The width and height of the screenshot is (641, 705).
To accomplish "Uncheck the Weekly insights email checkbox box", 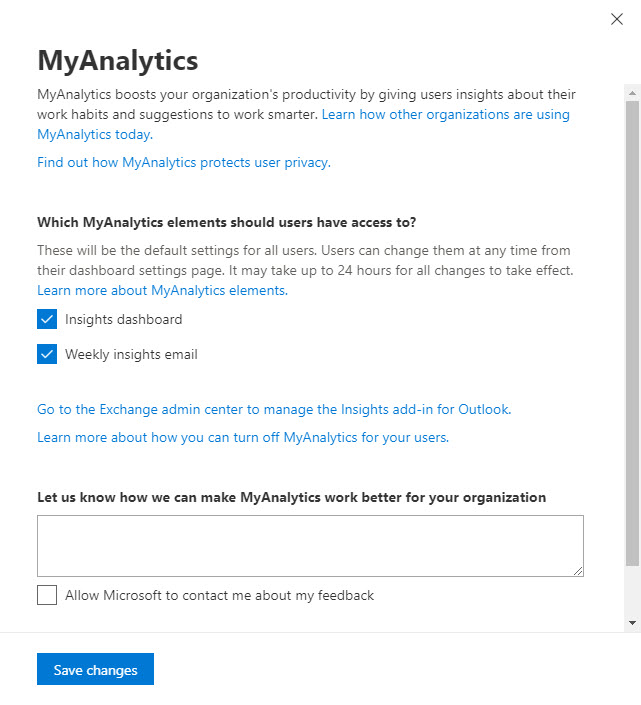I will pyautogui.click(x=47, y=354).
